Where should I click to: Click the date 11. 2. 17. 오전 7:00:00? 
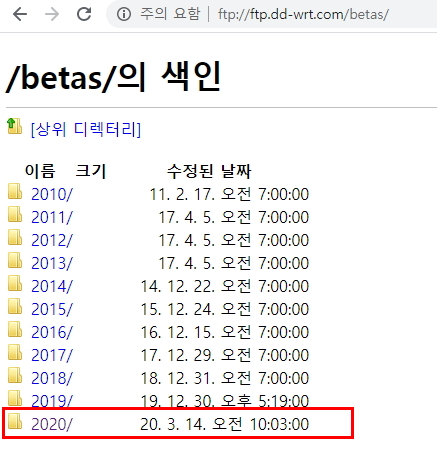click(x=229, y=194)
